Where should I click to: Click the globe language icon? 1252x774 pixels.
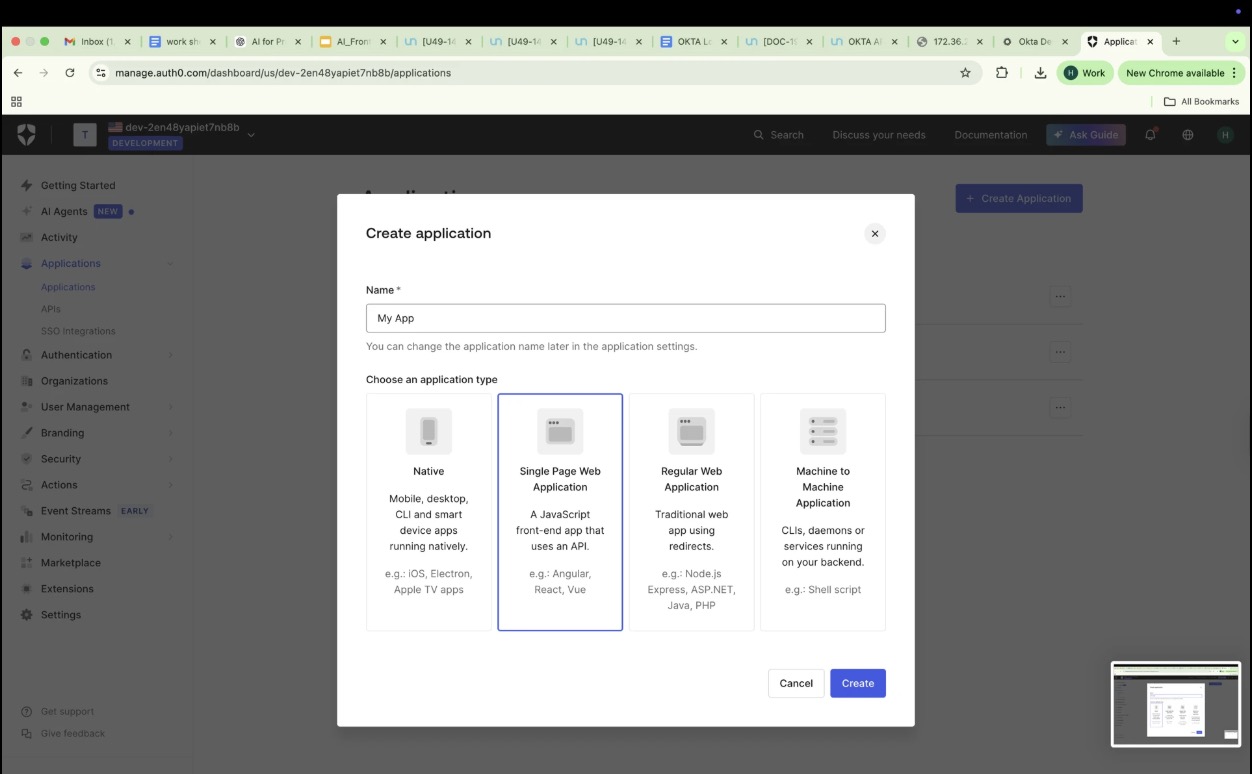point(1188,135)
